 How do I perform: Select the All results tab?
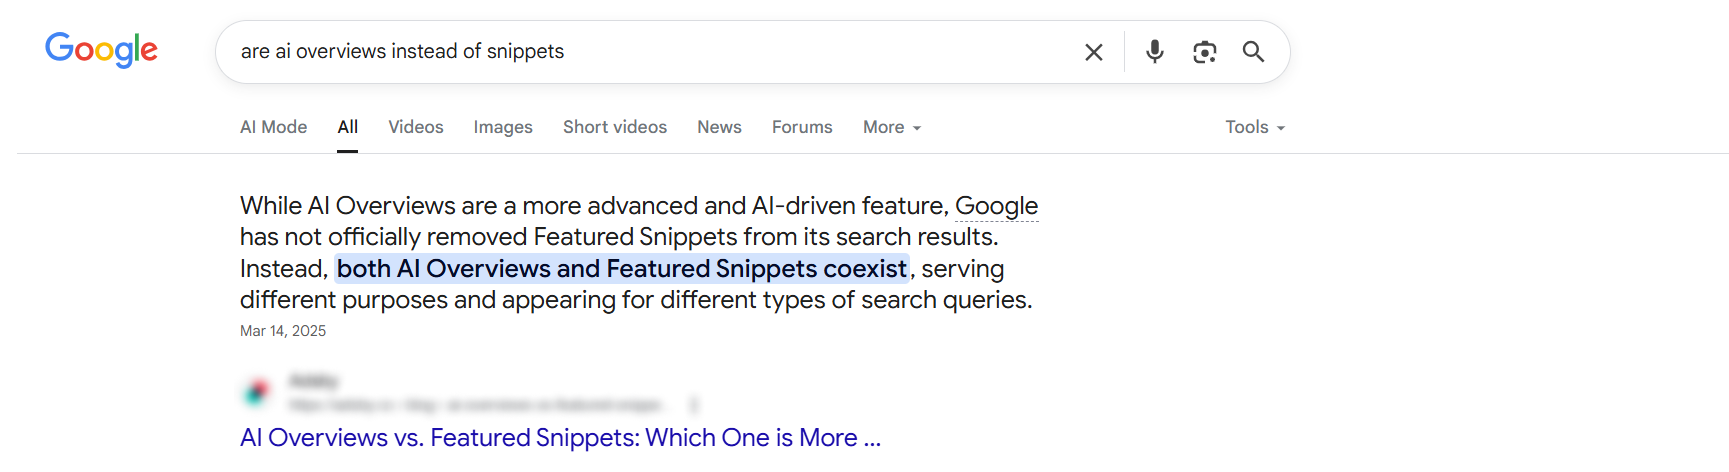[347, 127]
